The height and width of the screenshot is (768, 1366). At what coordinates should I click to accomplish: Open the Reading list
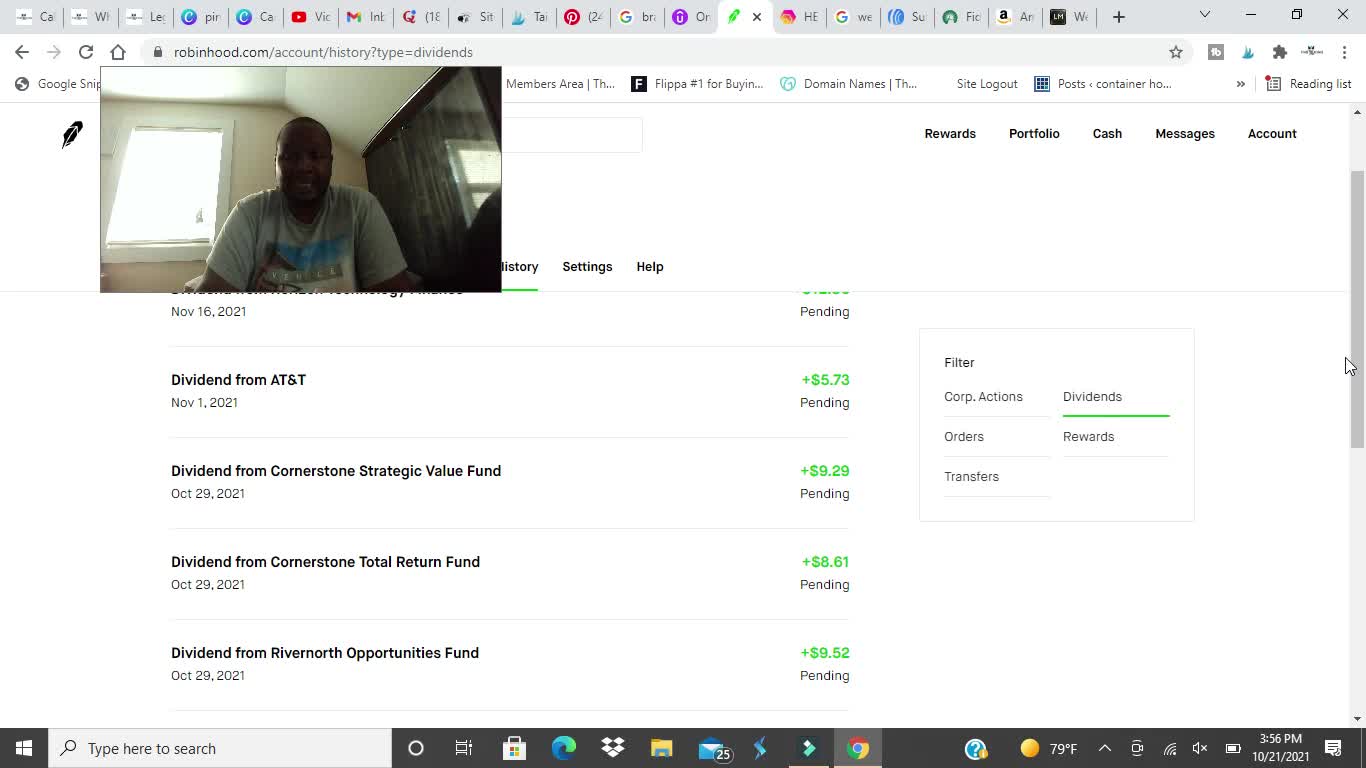(x=1309, y=84)
